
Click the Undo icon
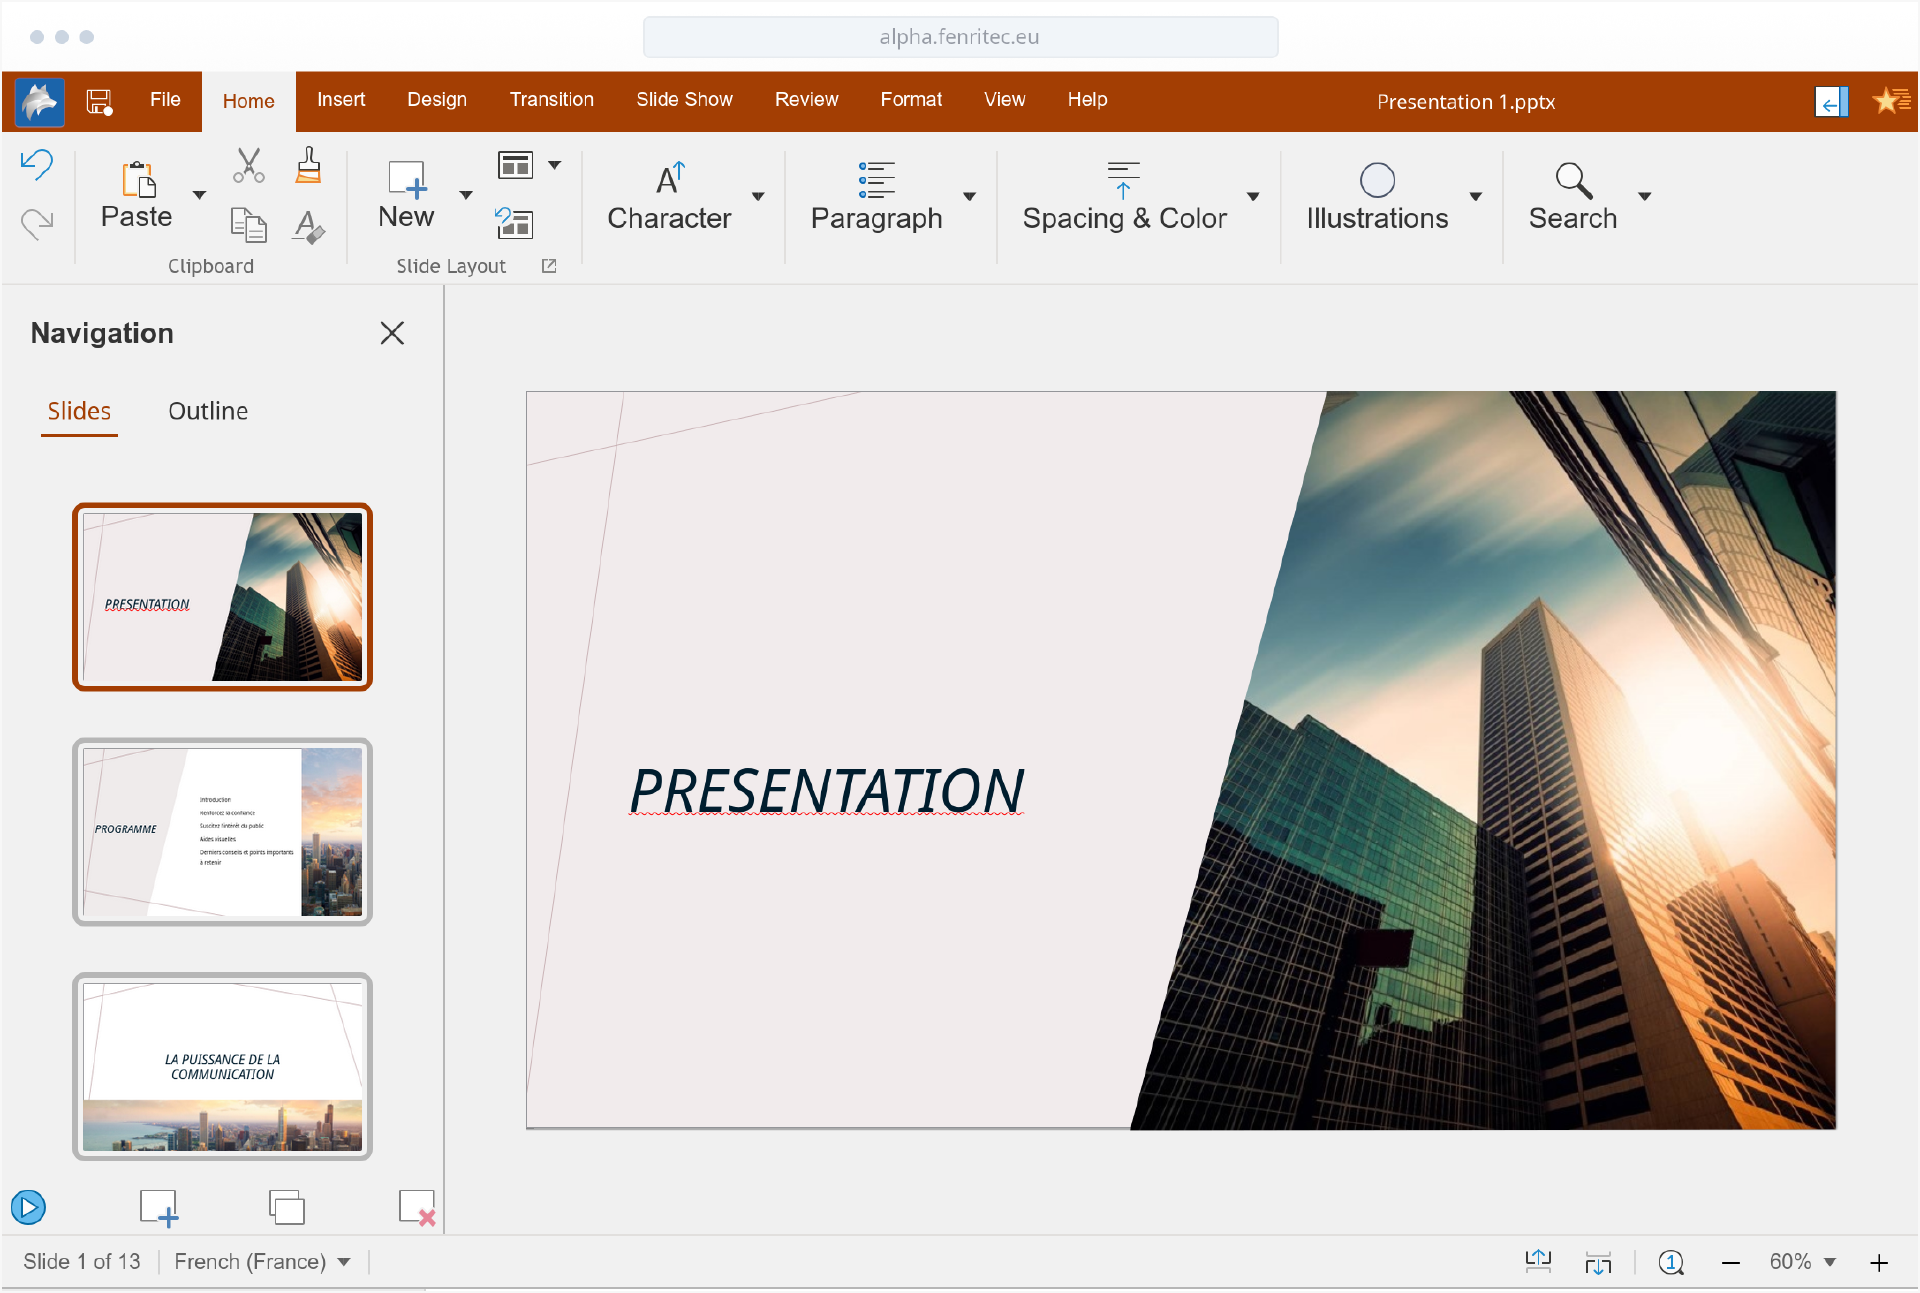pos(37,165)
